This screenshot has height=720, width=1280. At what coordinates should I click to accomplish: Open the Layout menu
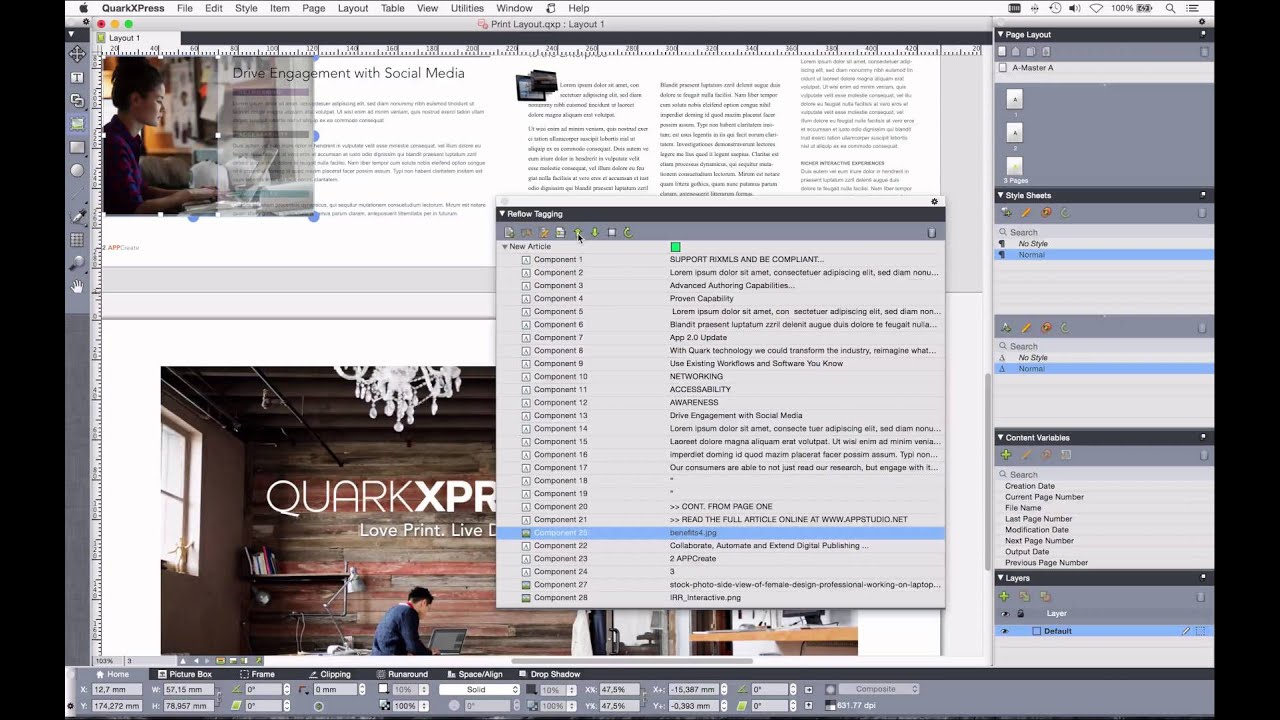(353, 8)
